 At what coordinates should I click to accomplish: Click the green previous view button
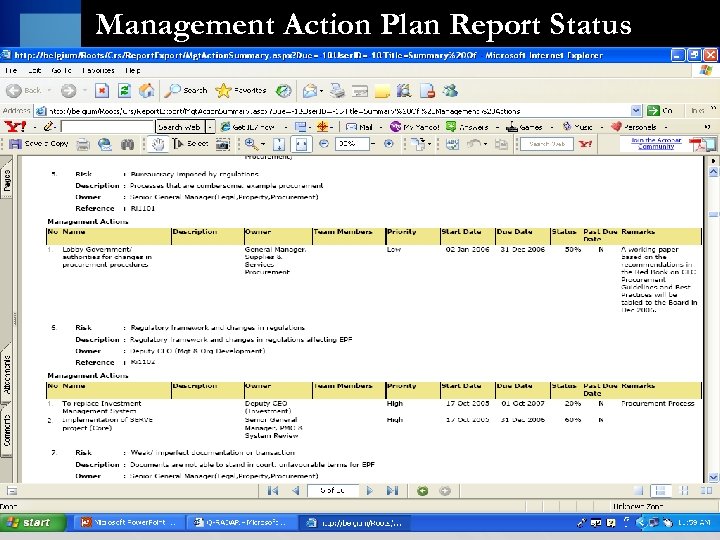click(422, 491)
